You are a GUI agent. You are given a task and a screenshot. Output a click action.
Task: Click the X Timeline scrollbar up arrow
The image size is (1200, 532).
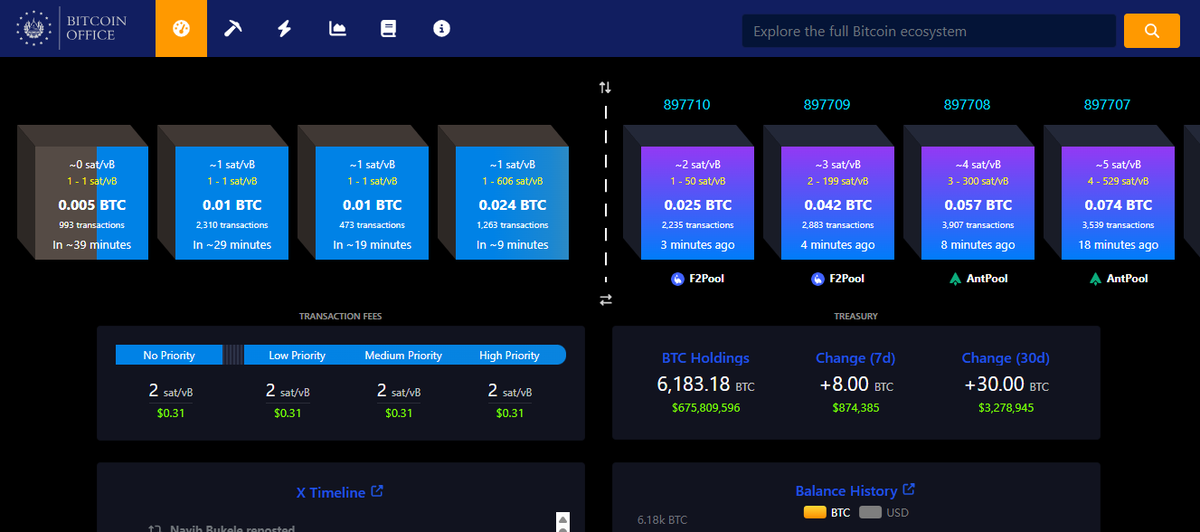click(x=563, y=521)
